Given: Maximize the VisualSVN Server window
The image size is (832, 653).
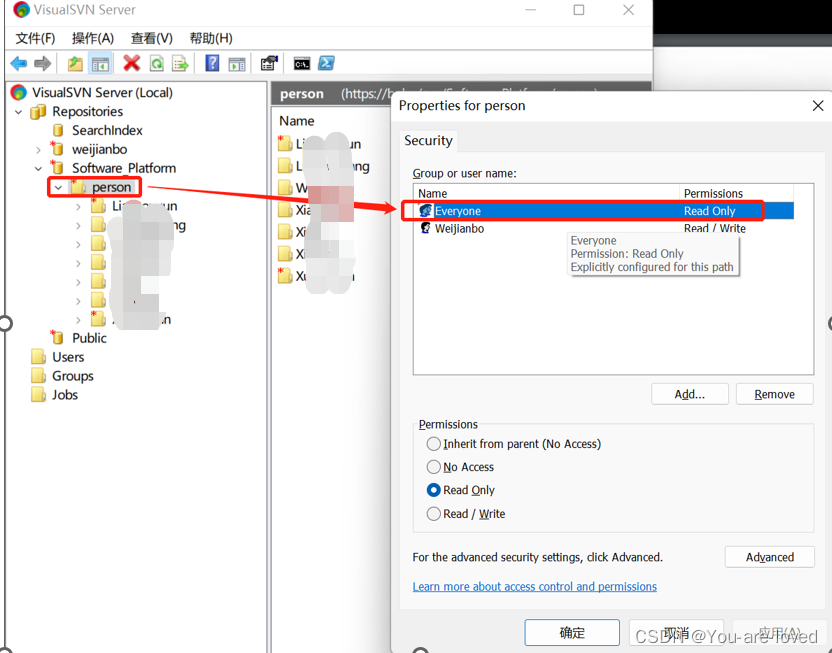Looking at the screenshot, I should [x=579, y=10].
